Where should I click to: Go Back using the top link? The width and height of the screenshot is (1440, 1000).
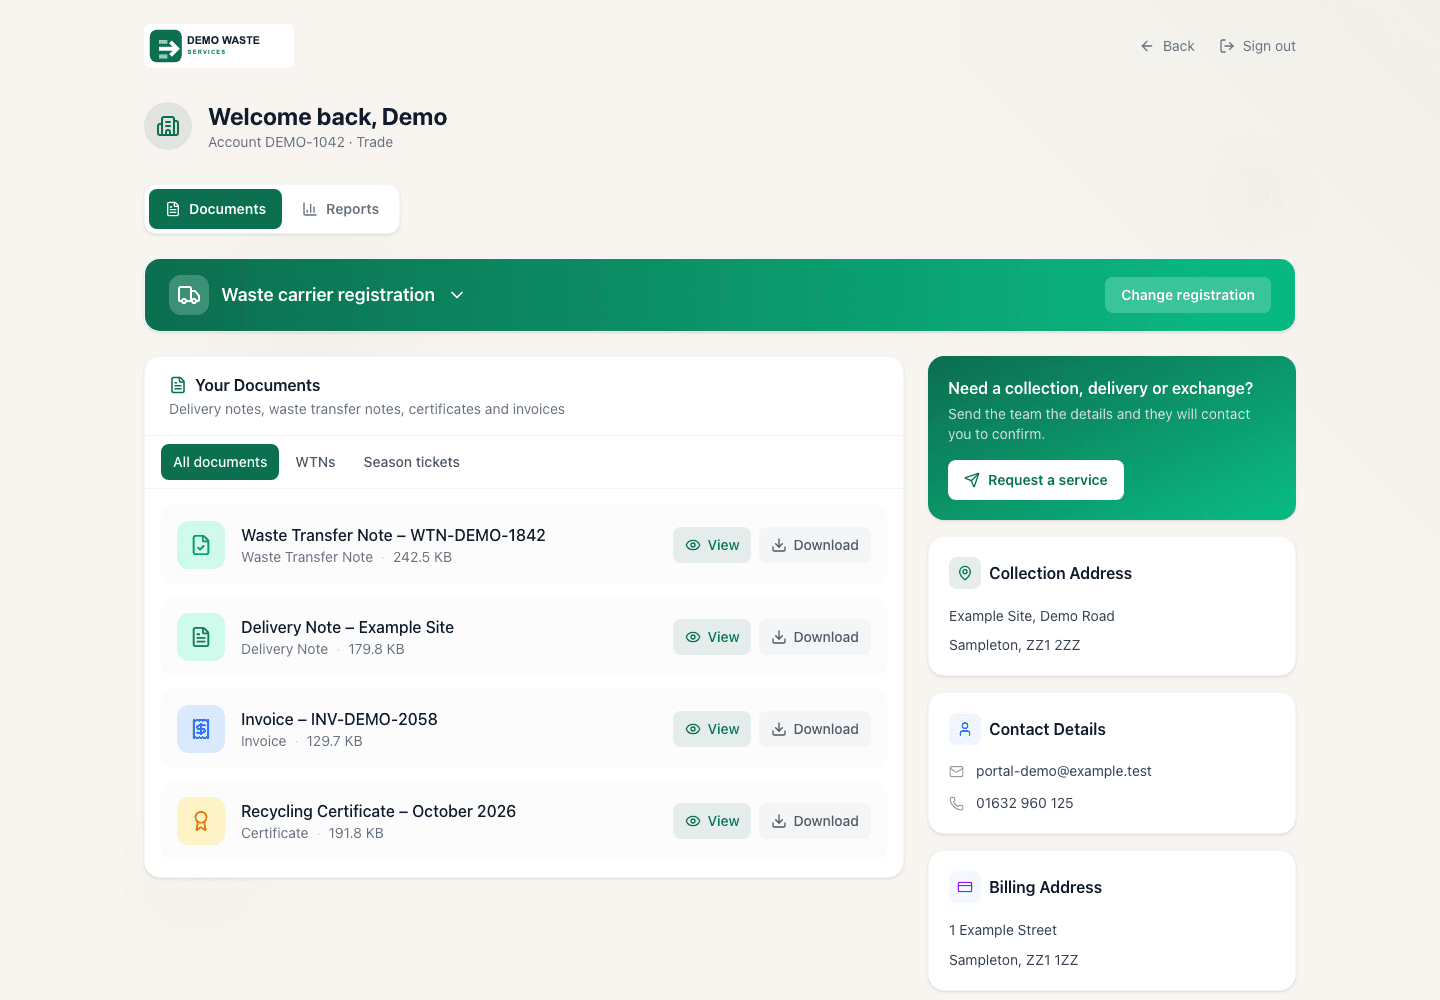click(1167, 46)
